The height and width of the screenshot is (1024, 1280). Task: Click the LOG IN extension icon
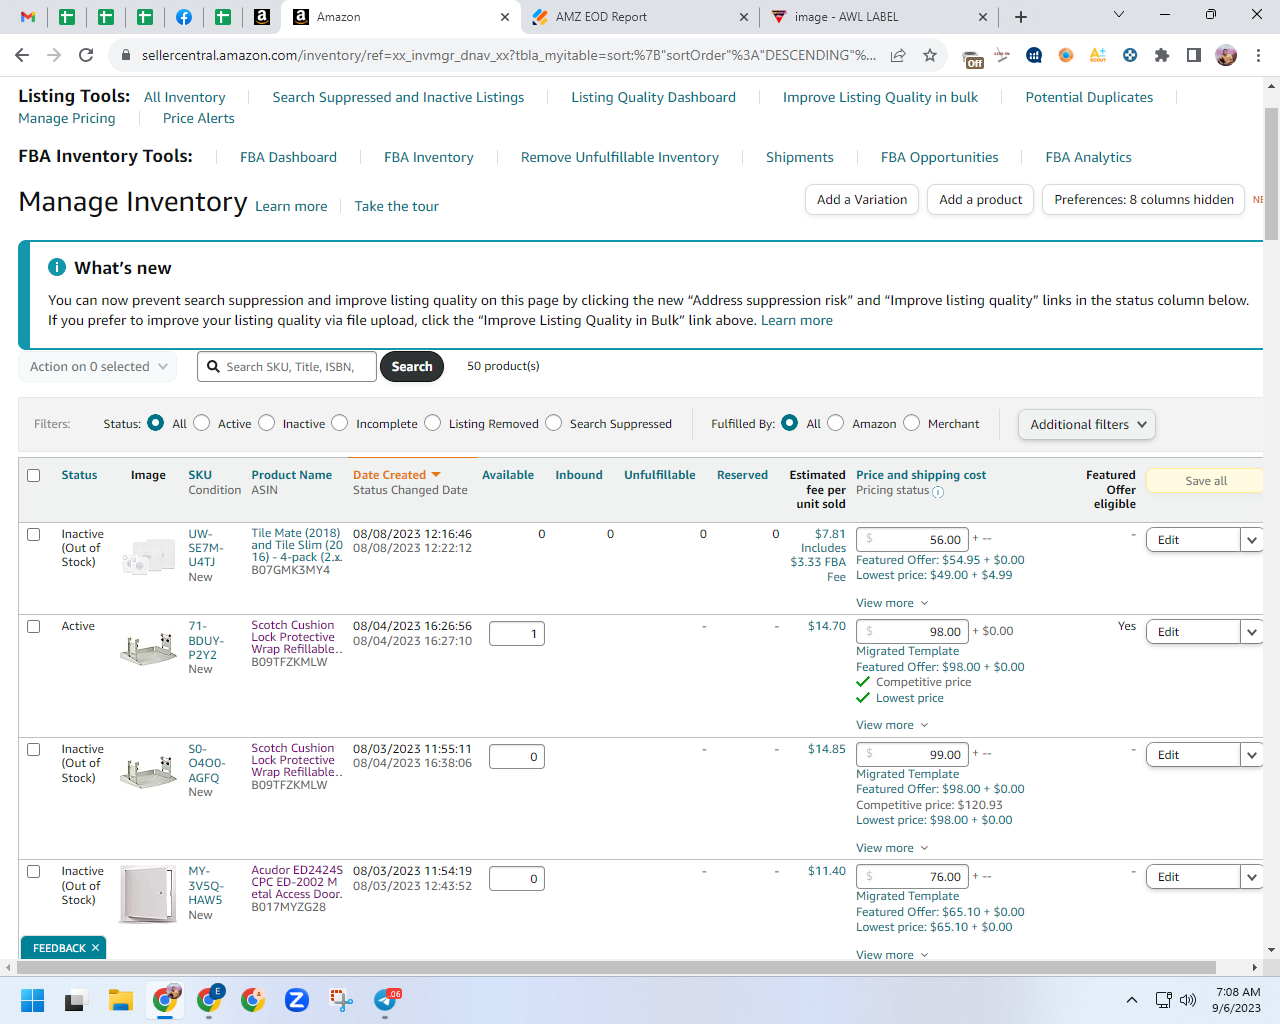pos(1002,55)
